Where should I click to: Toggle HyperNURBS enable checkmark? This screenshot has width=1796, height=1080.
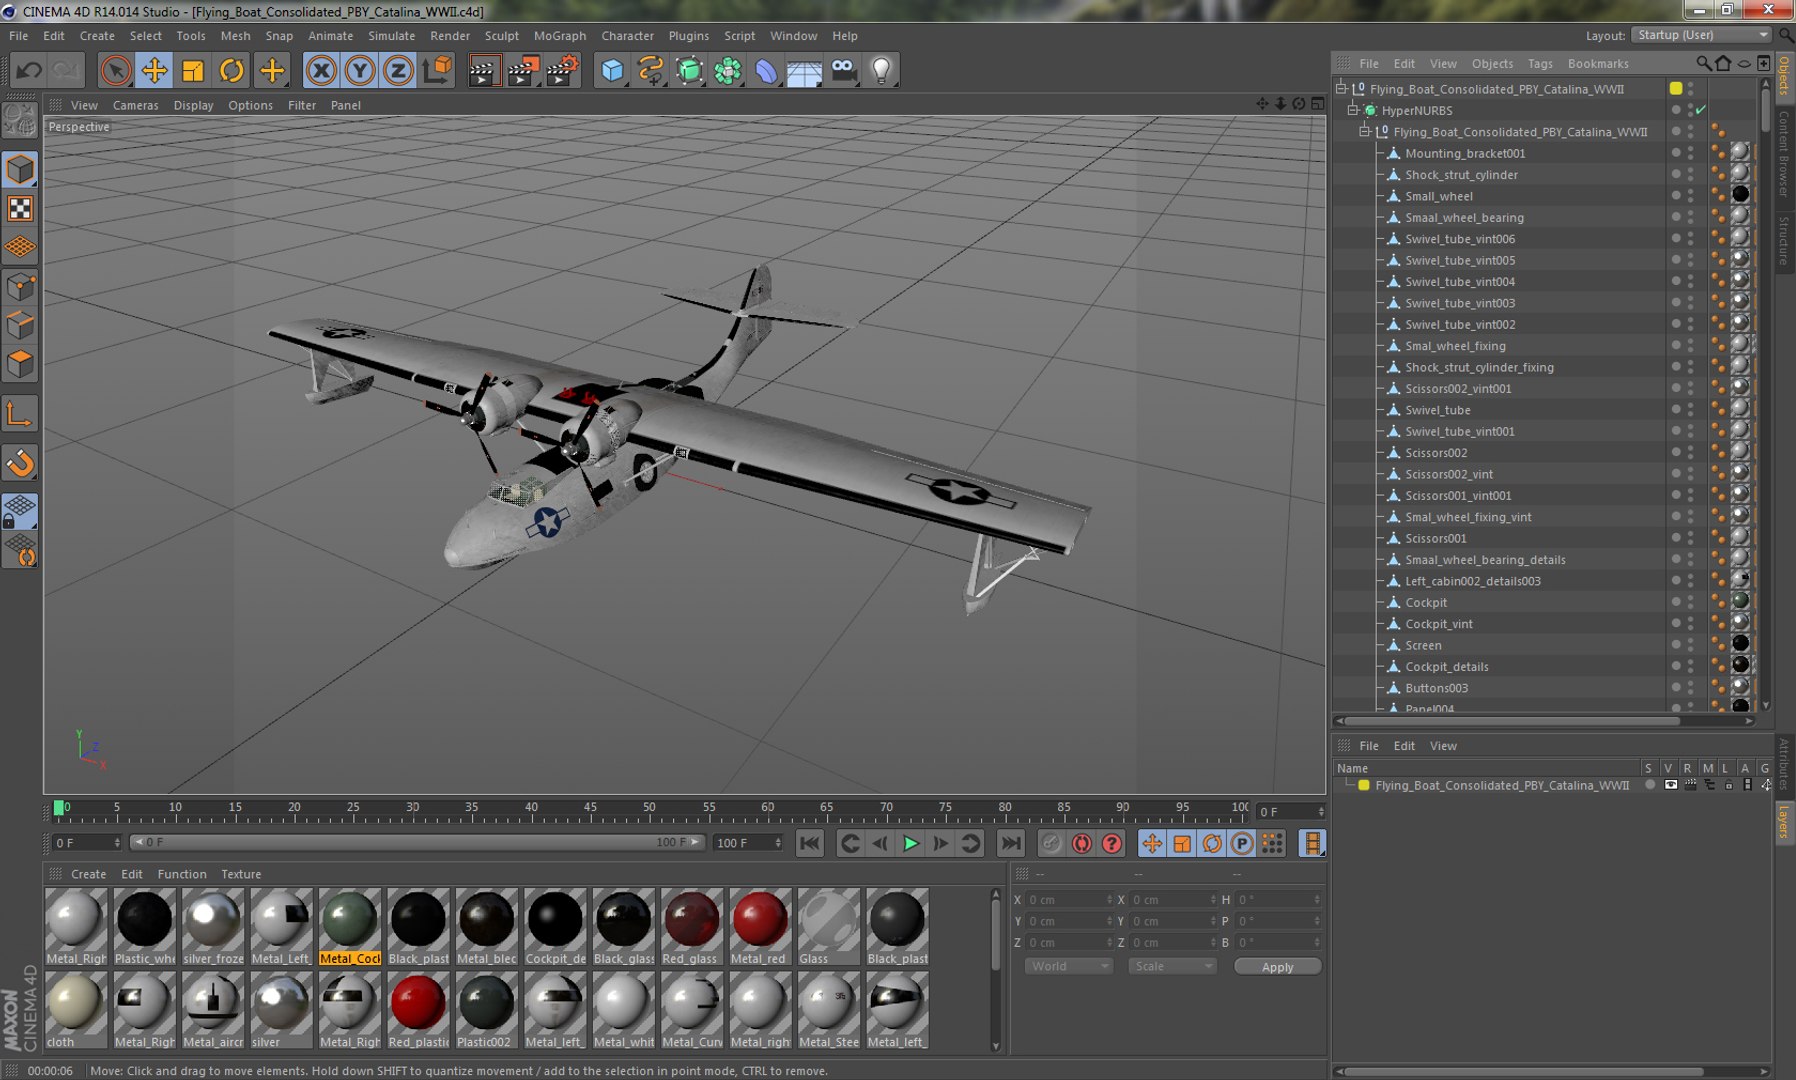[1701, 110]
